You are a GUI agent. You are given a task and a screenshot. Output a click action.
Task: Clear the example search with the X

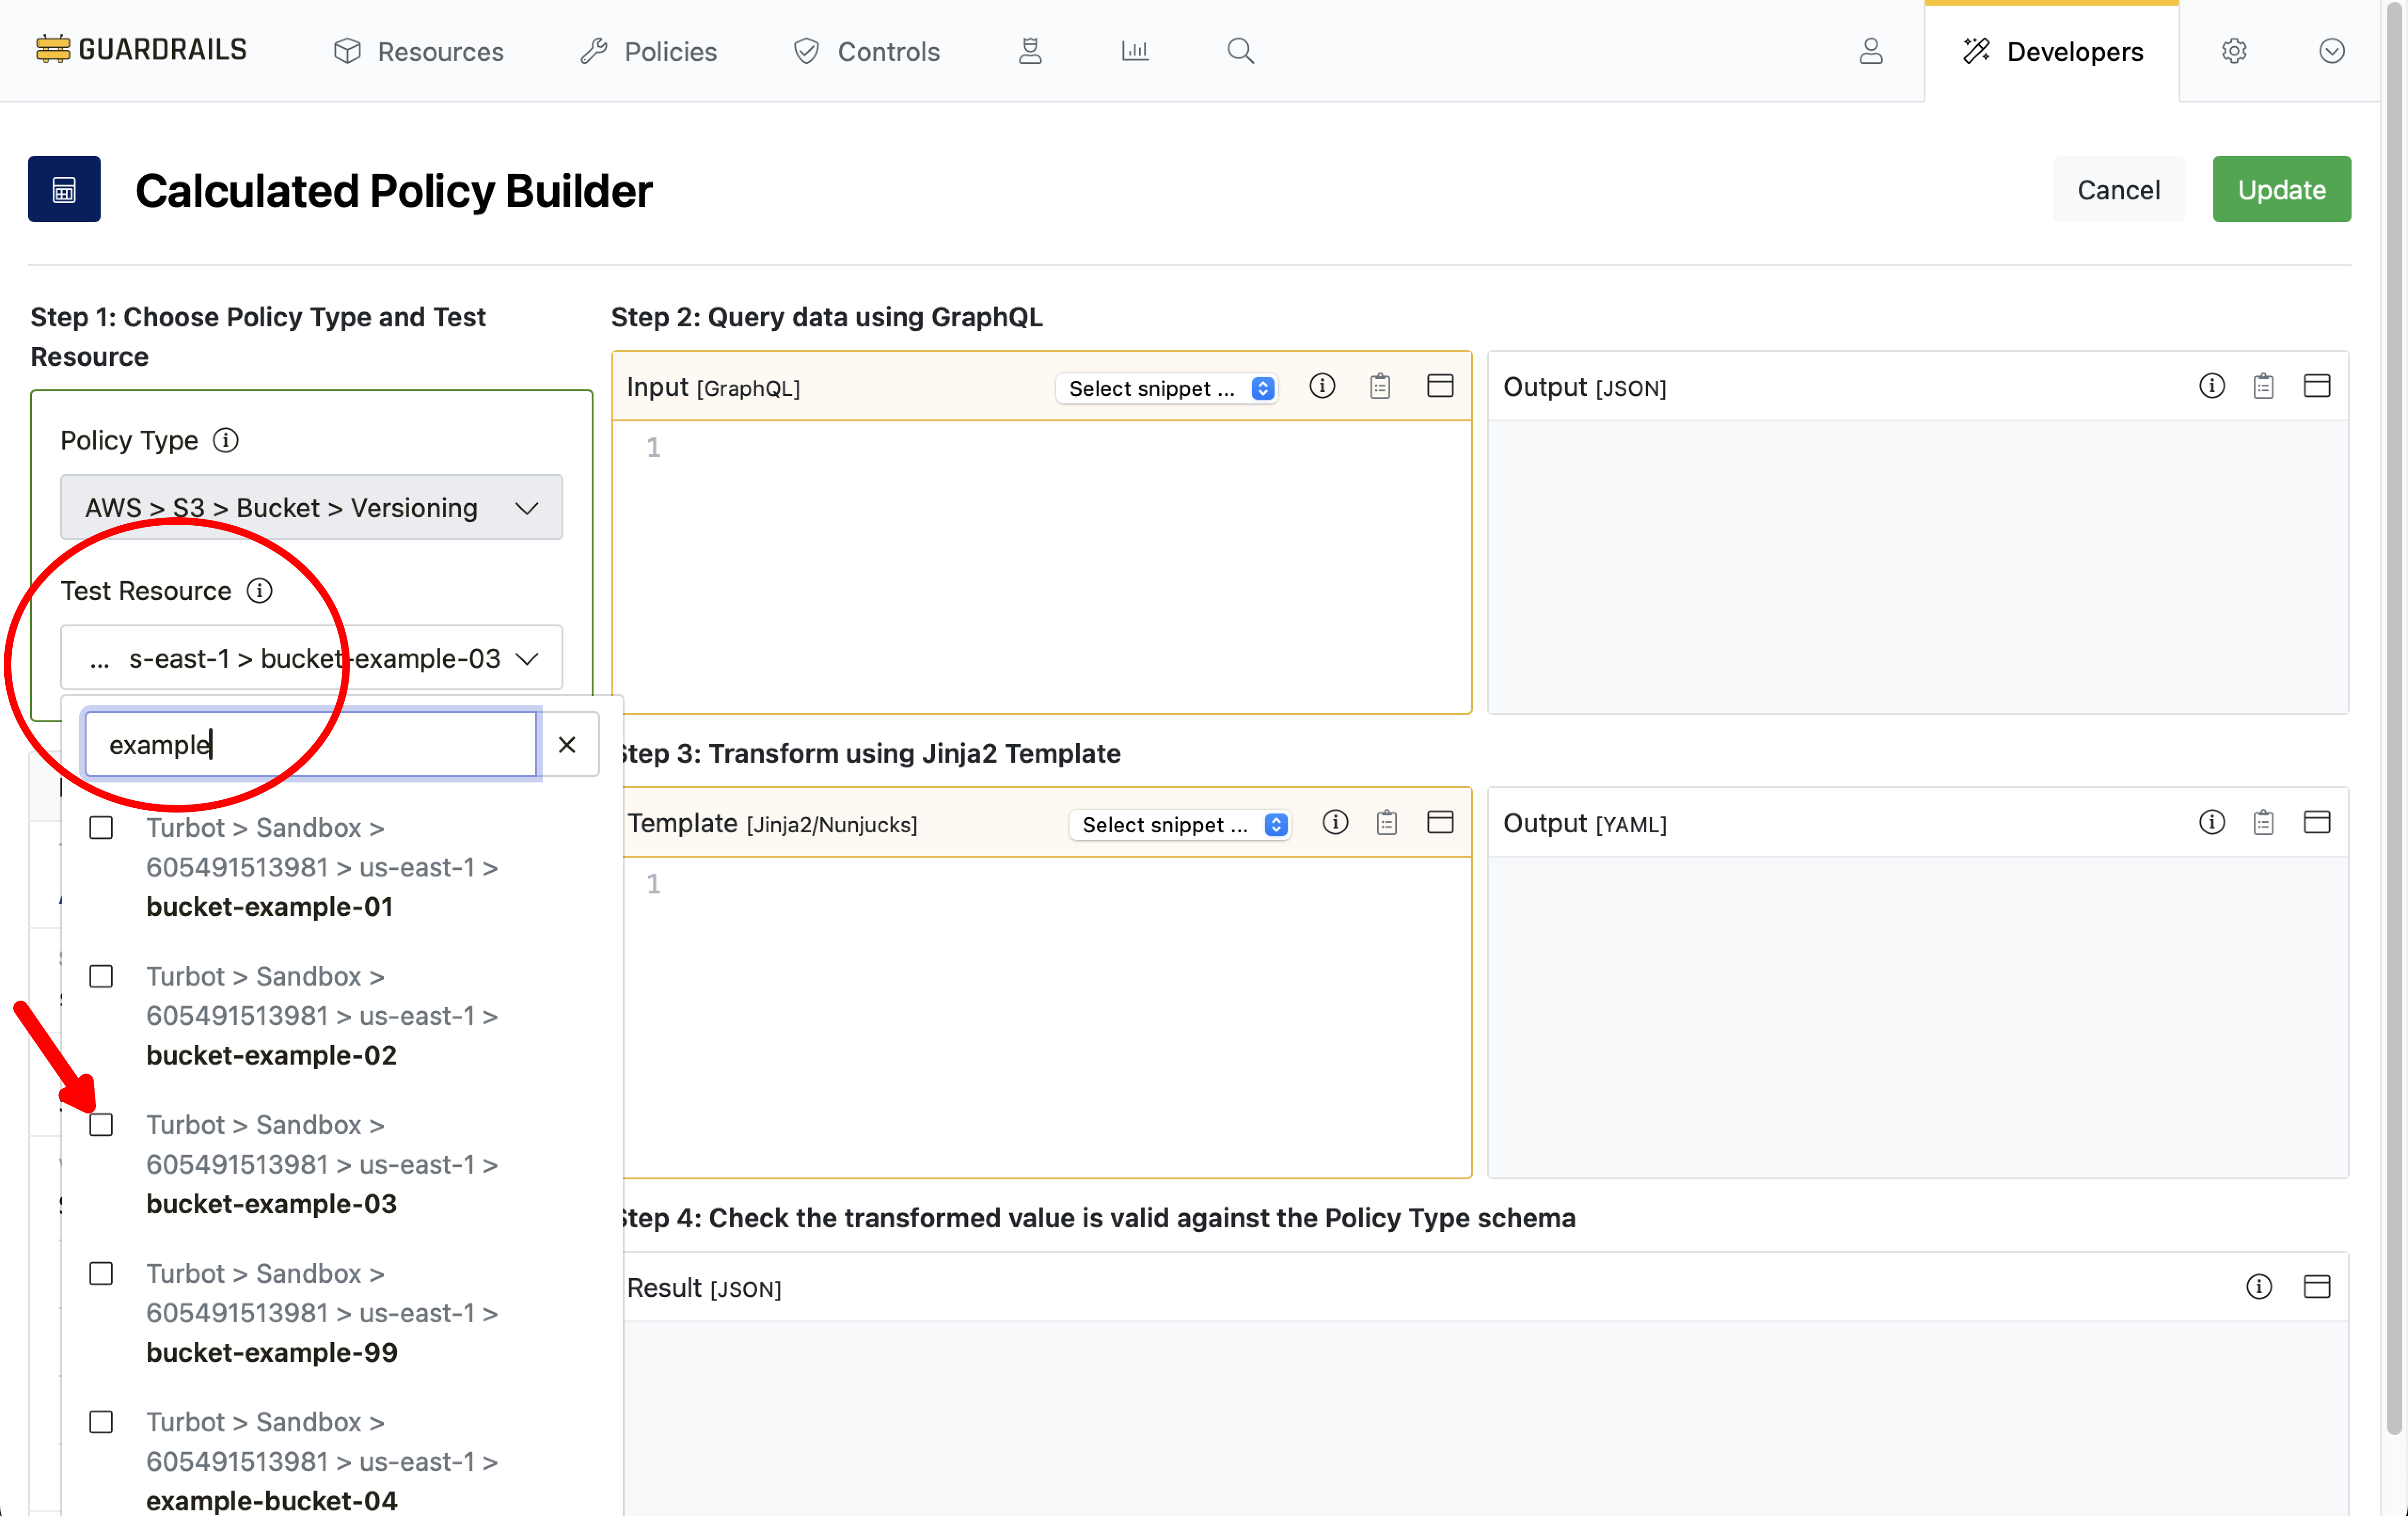(568, 744)
